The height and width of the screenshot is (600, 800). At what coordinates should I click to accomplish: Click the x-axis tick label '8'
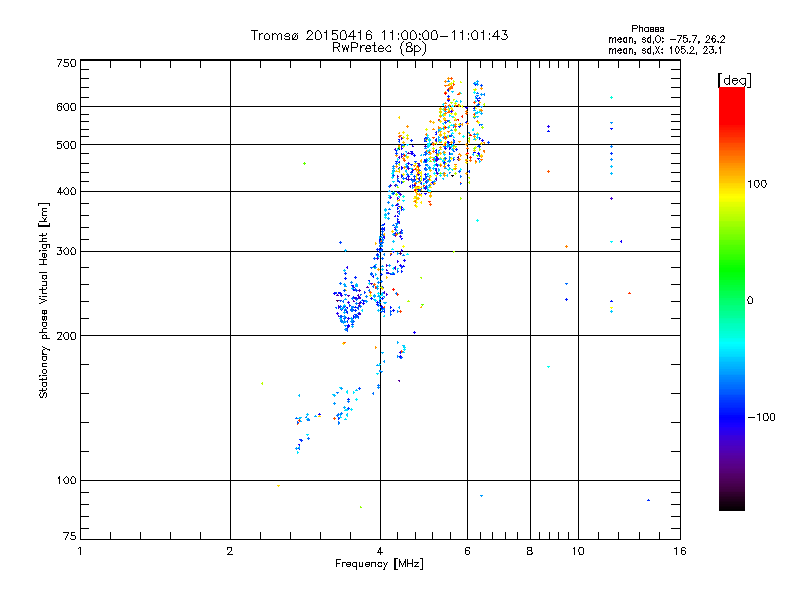[x=530, y=551]
